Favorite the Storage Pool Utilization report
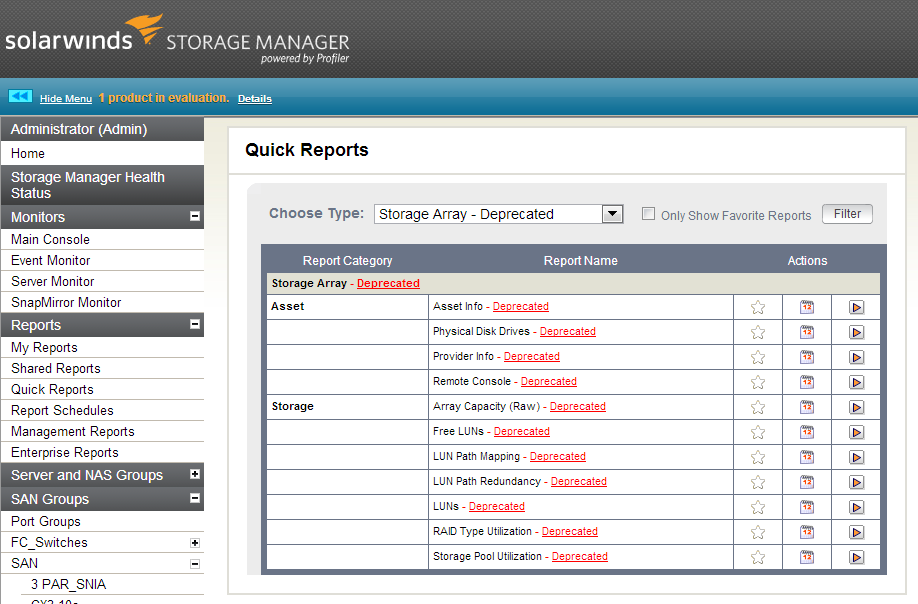 coord(758,557)
